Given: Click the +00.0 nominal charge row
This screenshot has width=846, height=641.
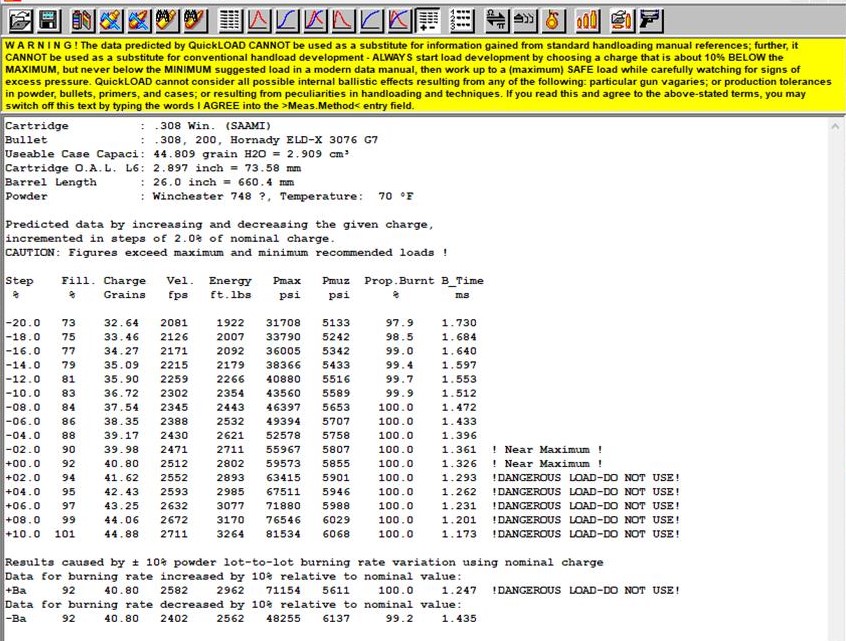Looking at the screenshot, I should click(x=300, y=464).
